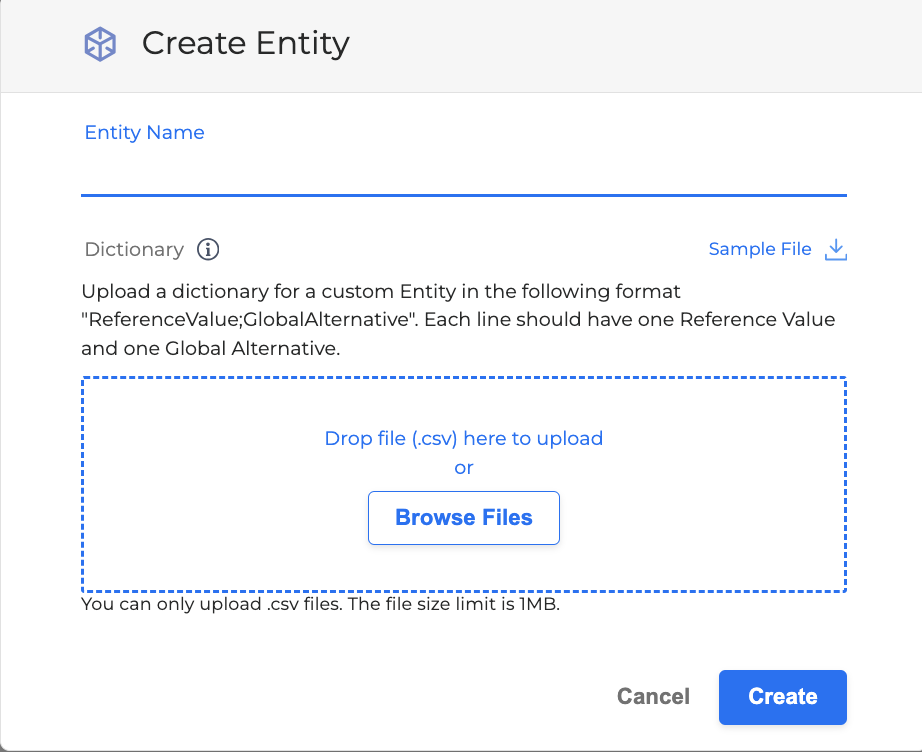
Task: Click the "or" text in the upload area
Action: (x=463, y=467)
